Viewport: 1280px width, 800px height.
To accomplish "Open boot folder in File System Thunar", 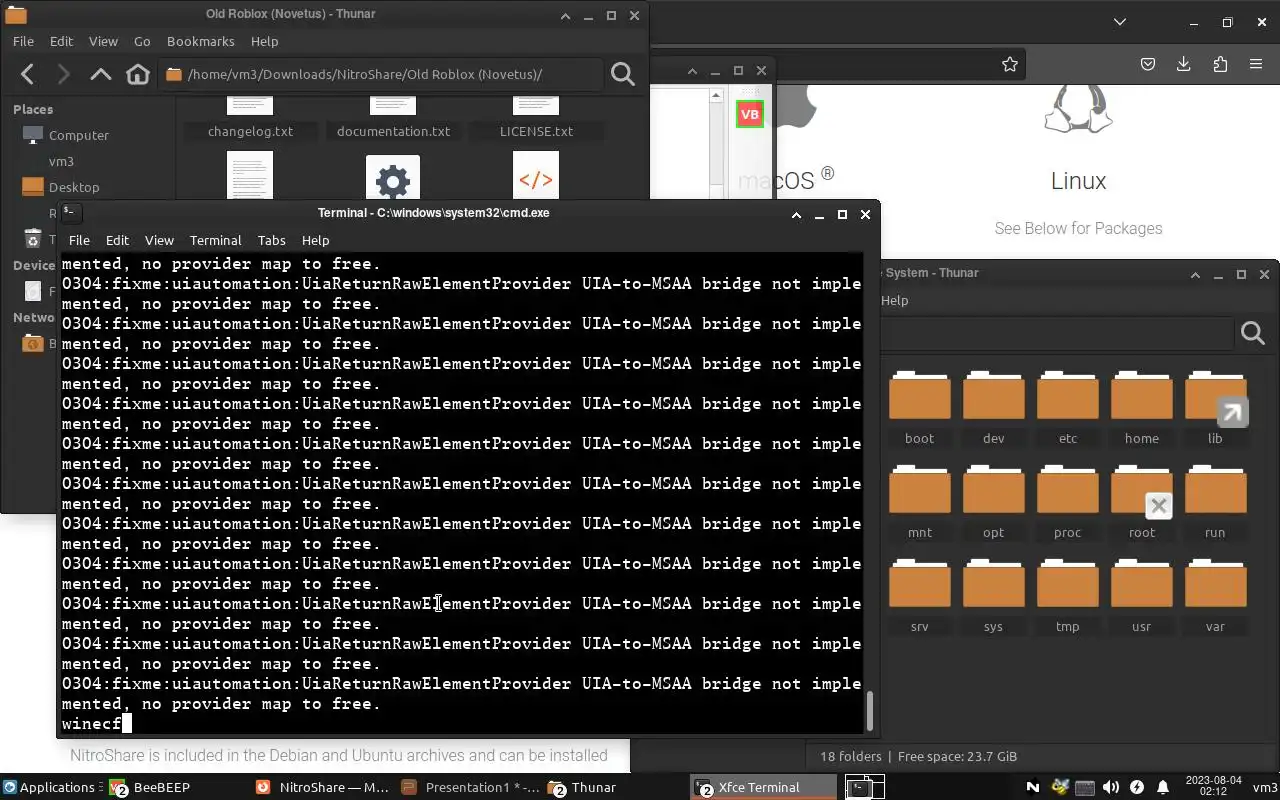I will point(919,408).
